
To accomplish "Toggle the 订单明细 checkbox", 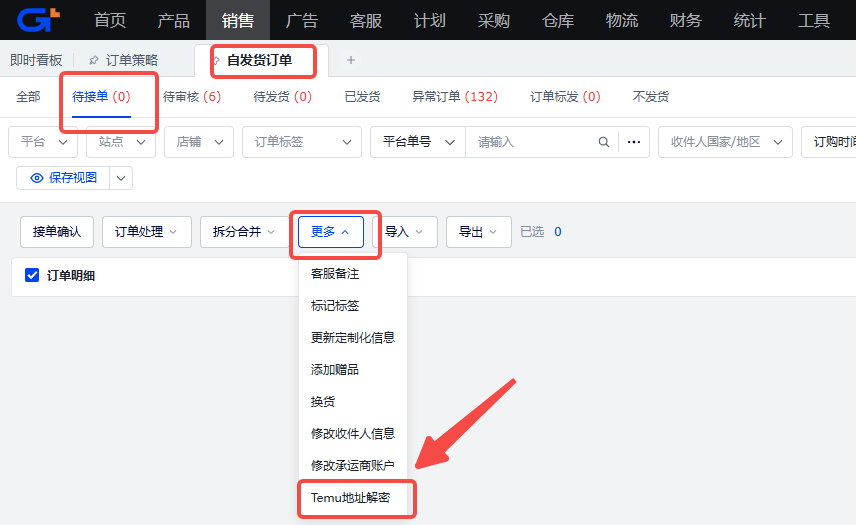I will (x=32, y=275).
